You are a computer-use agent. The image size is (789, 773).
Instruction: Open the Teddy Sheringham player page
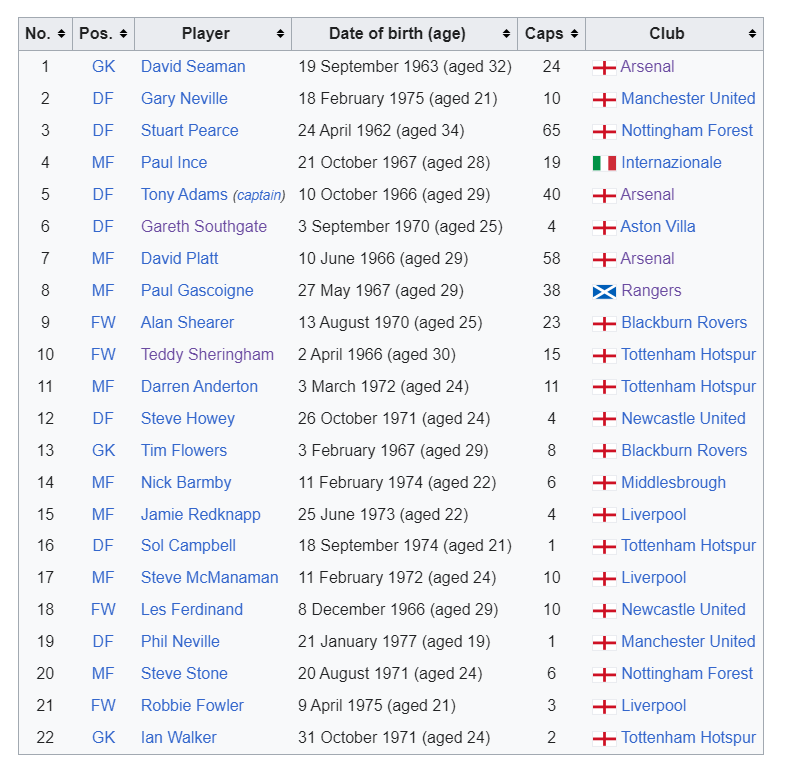[207, 354]
